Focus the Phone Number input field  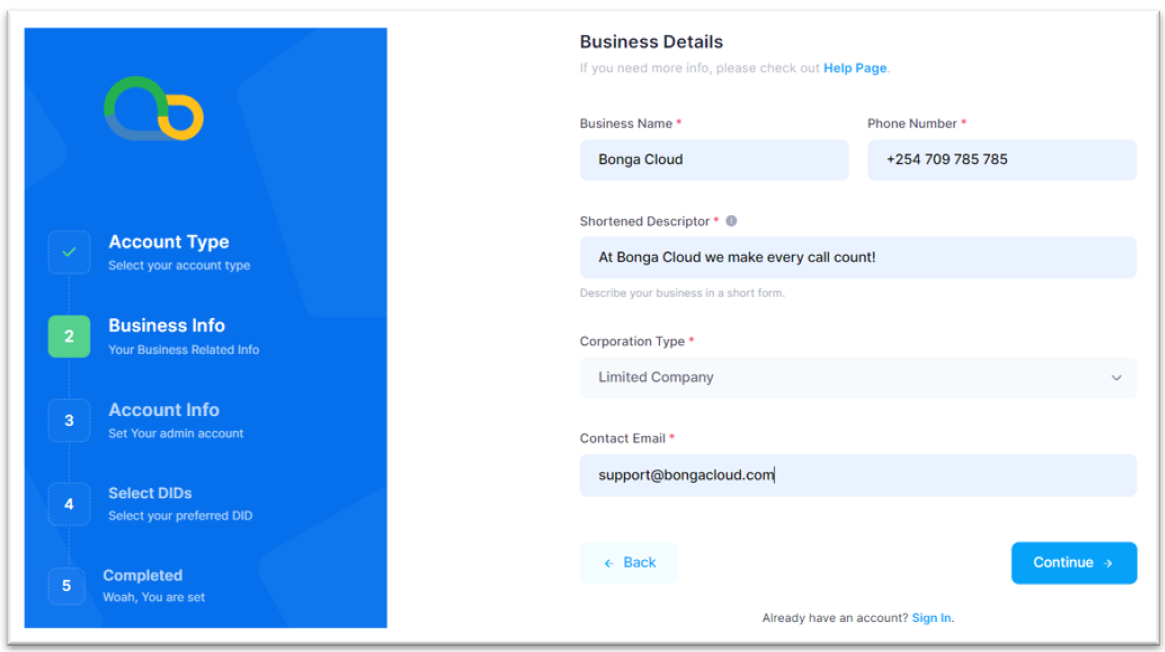(1002, 160)
